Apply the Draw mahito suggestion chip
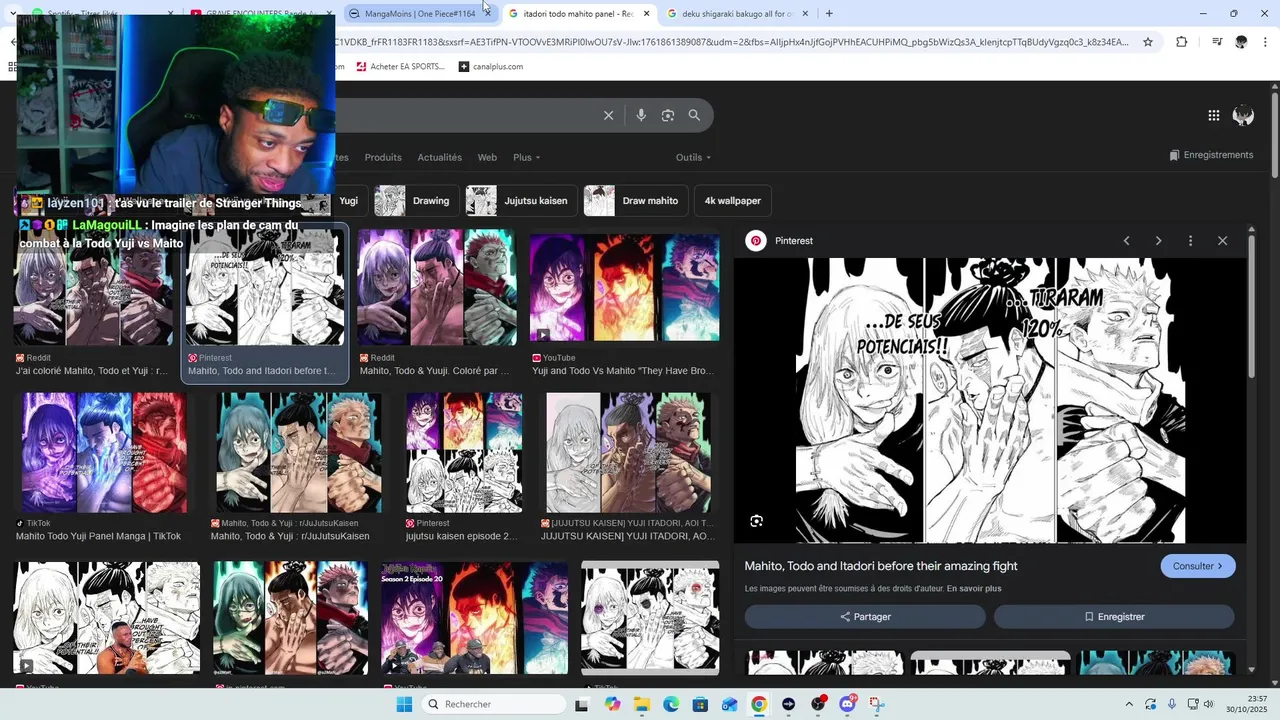 point(637,201)
